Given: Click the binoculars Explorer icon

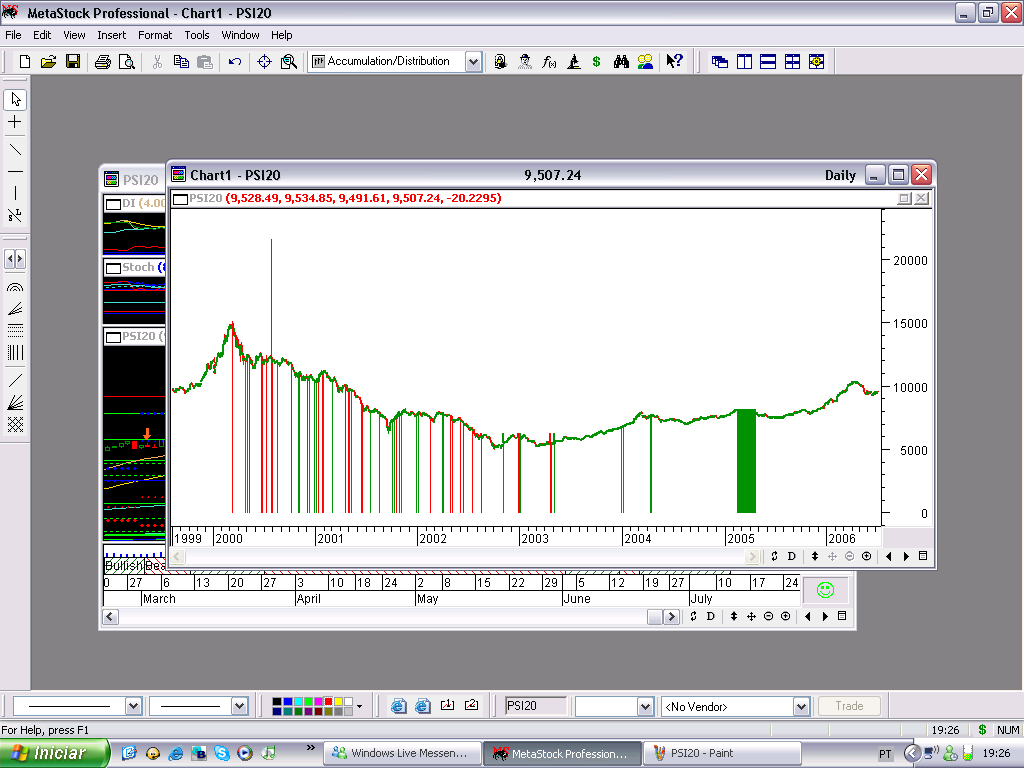Looking at the screenshot, I should pos(621,62).
